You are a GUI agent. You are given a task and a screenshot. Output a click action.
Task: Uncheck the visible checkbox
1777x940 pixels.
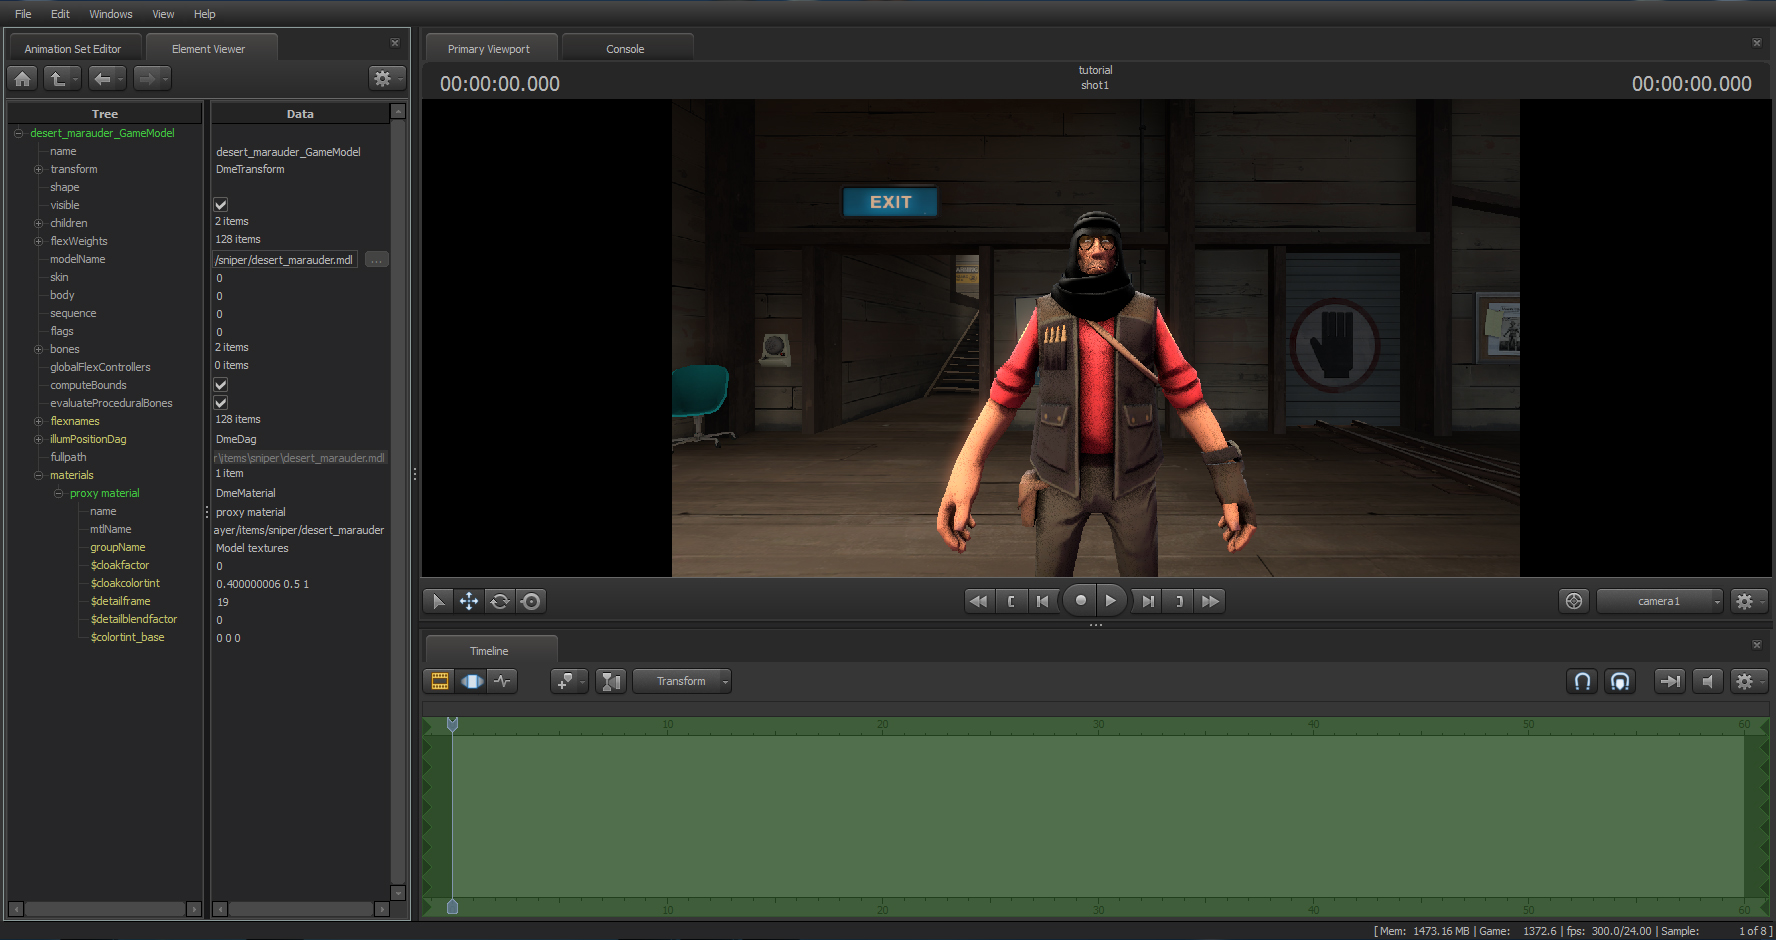point(221,205)
